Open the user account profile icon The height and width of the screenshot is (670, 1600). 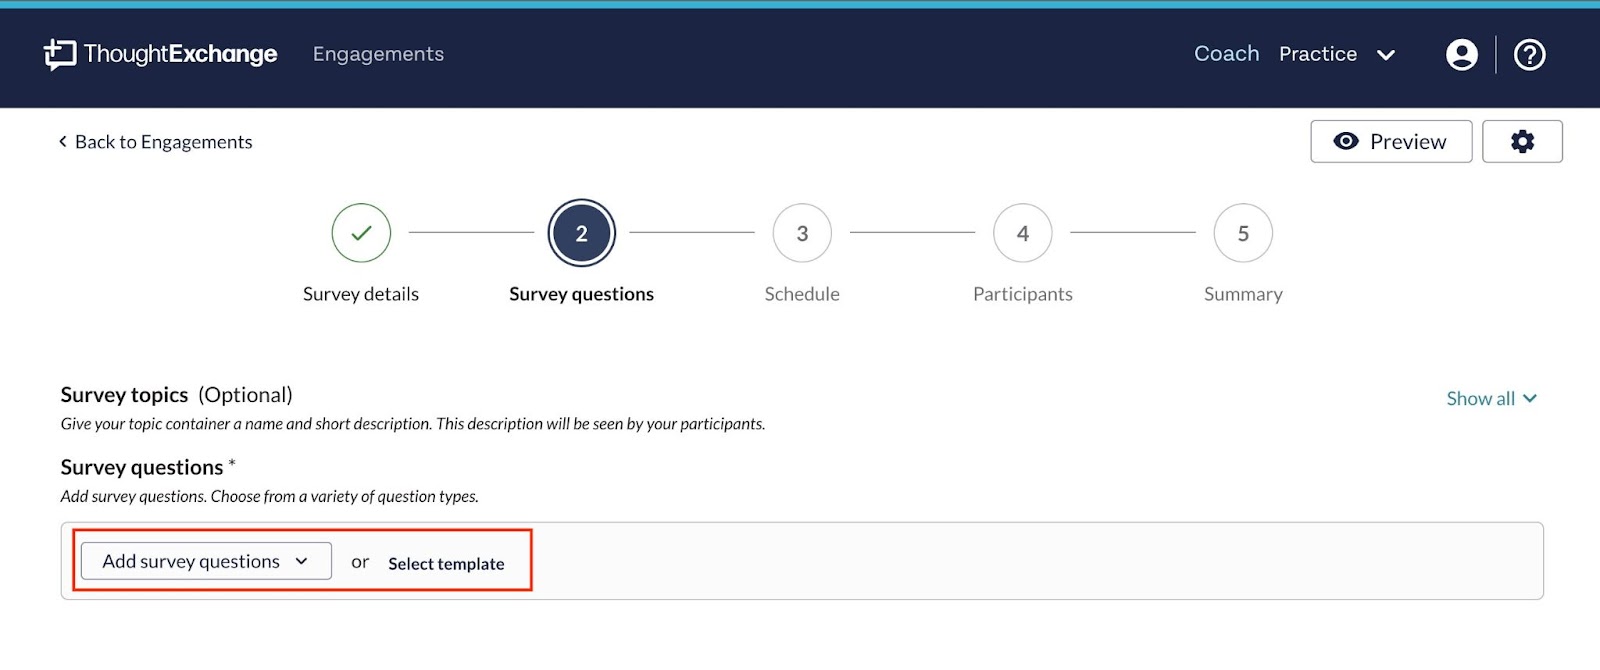[x=1461, y=55]
